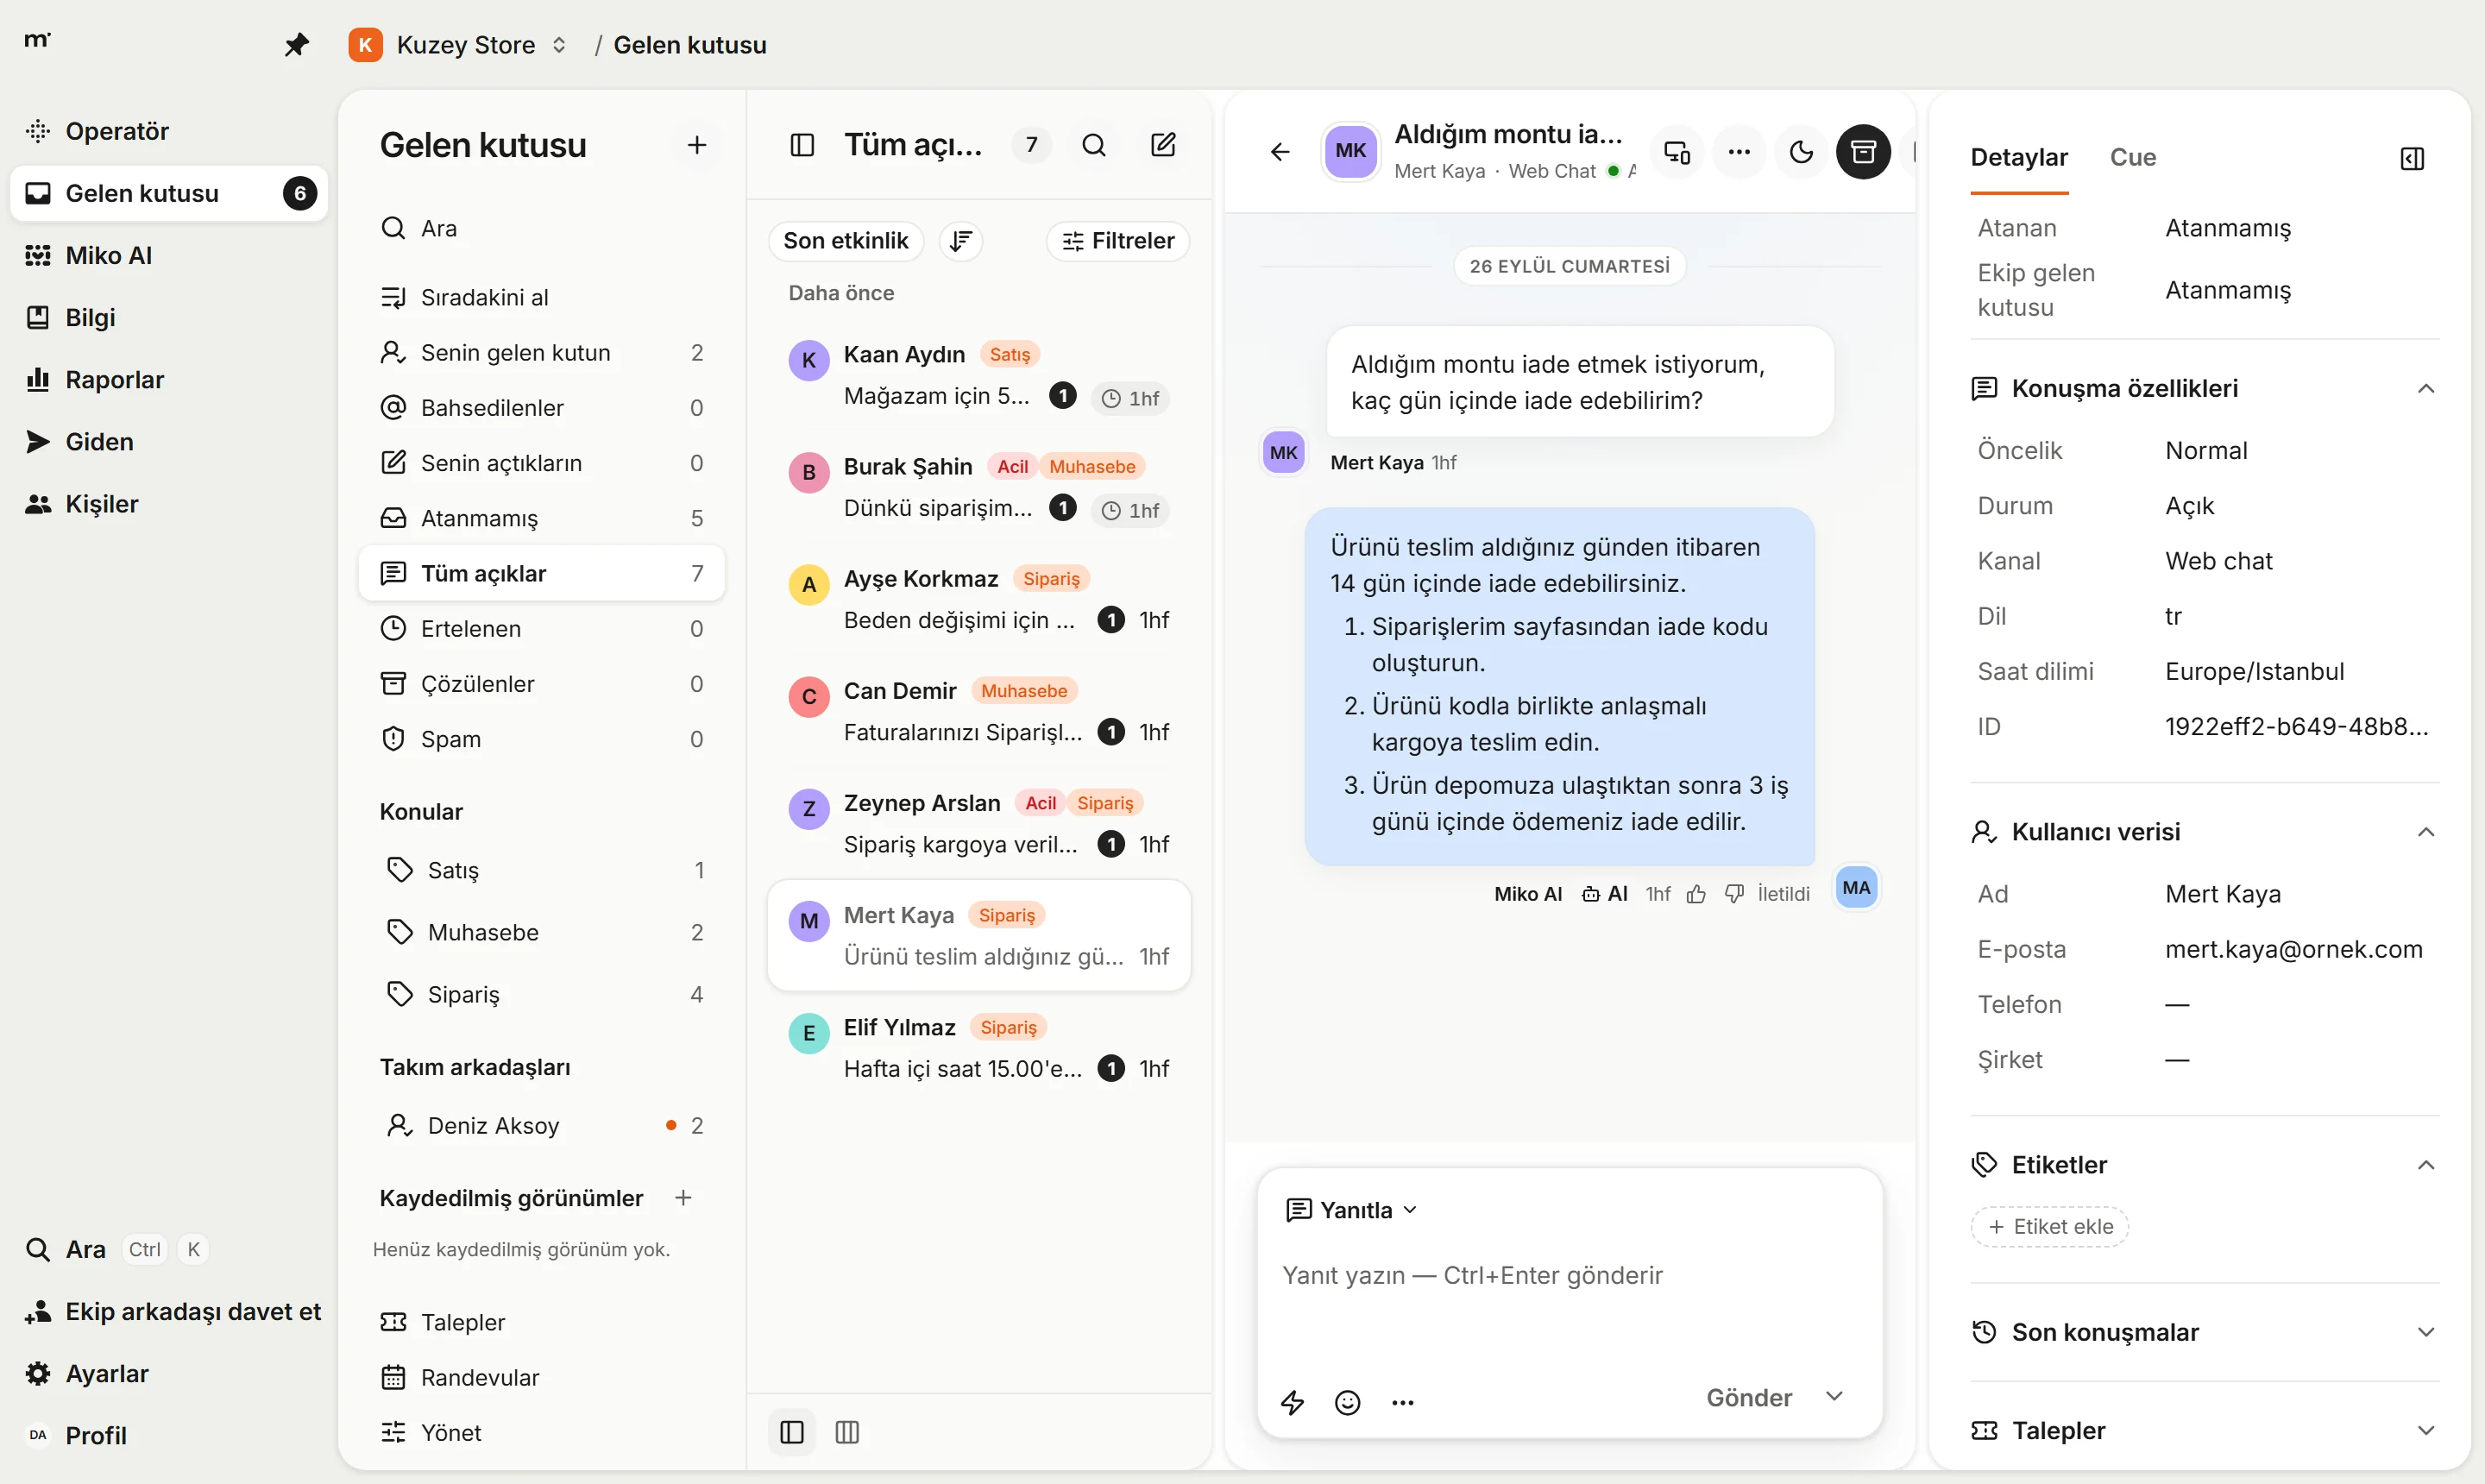Select the Detaylar tab
2485x1484 pixels.
pyautogui.click(x=2019, y=157)
